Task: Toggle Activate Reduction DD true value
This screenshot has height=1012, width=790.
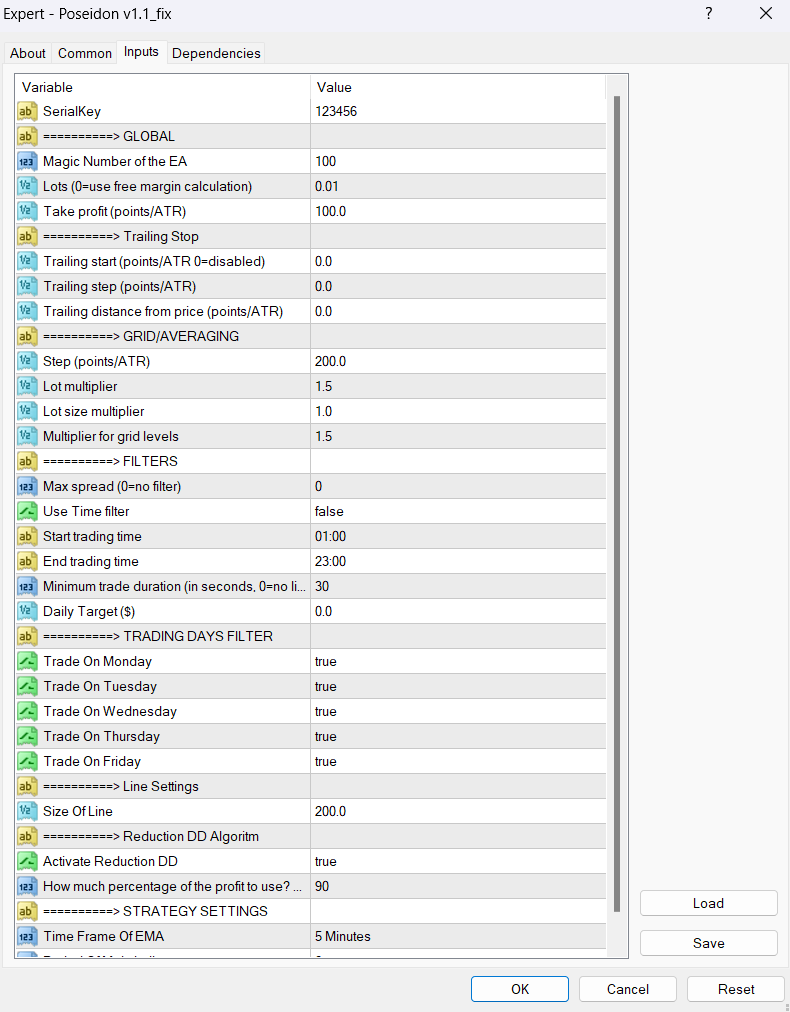Action: (x=458, y=861)
